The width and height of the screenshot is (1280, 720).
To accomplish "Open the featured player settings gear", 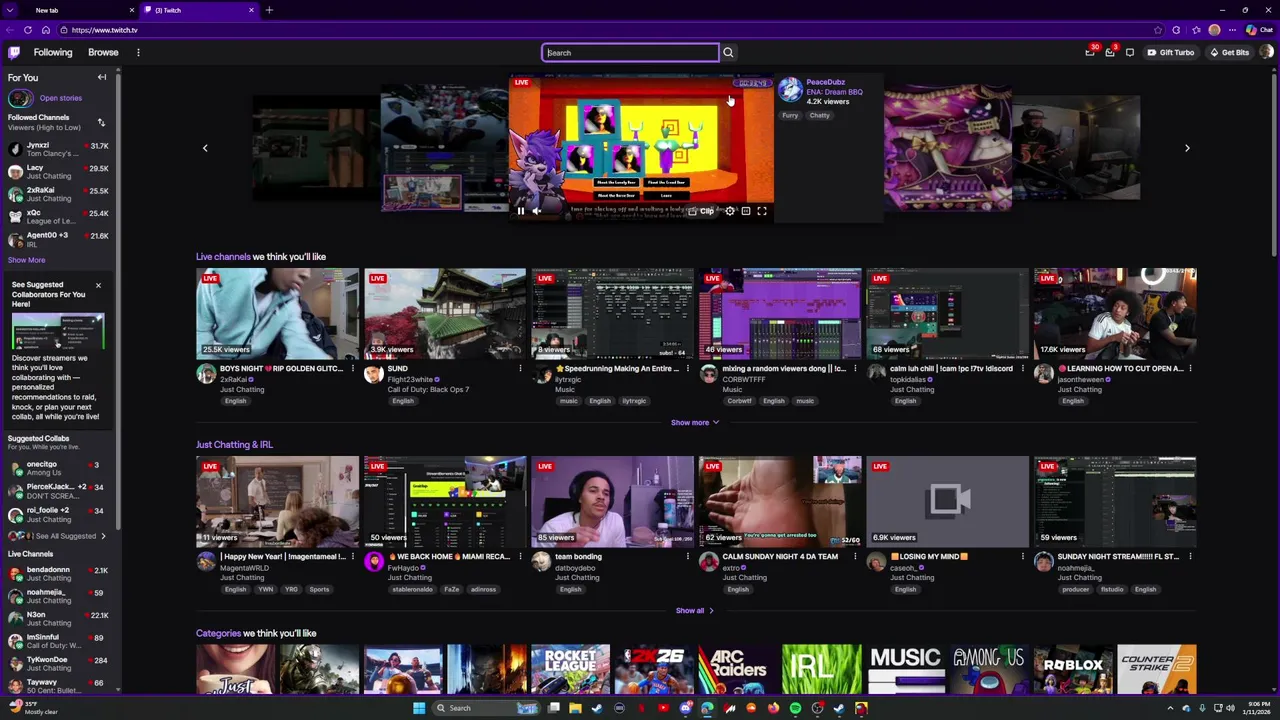I will coord(729,211).
